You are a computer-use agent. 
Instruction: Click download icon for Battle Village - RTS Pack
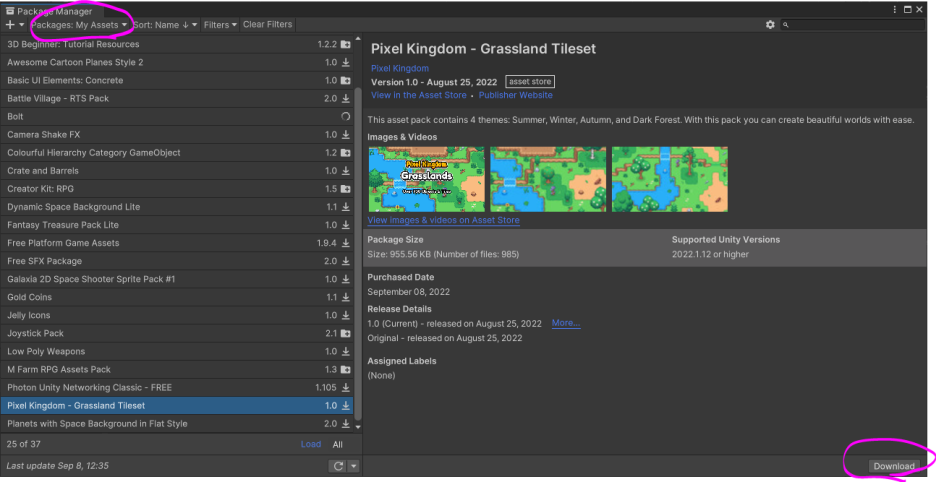click(x=346, y=98)
